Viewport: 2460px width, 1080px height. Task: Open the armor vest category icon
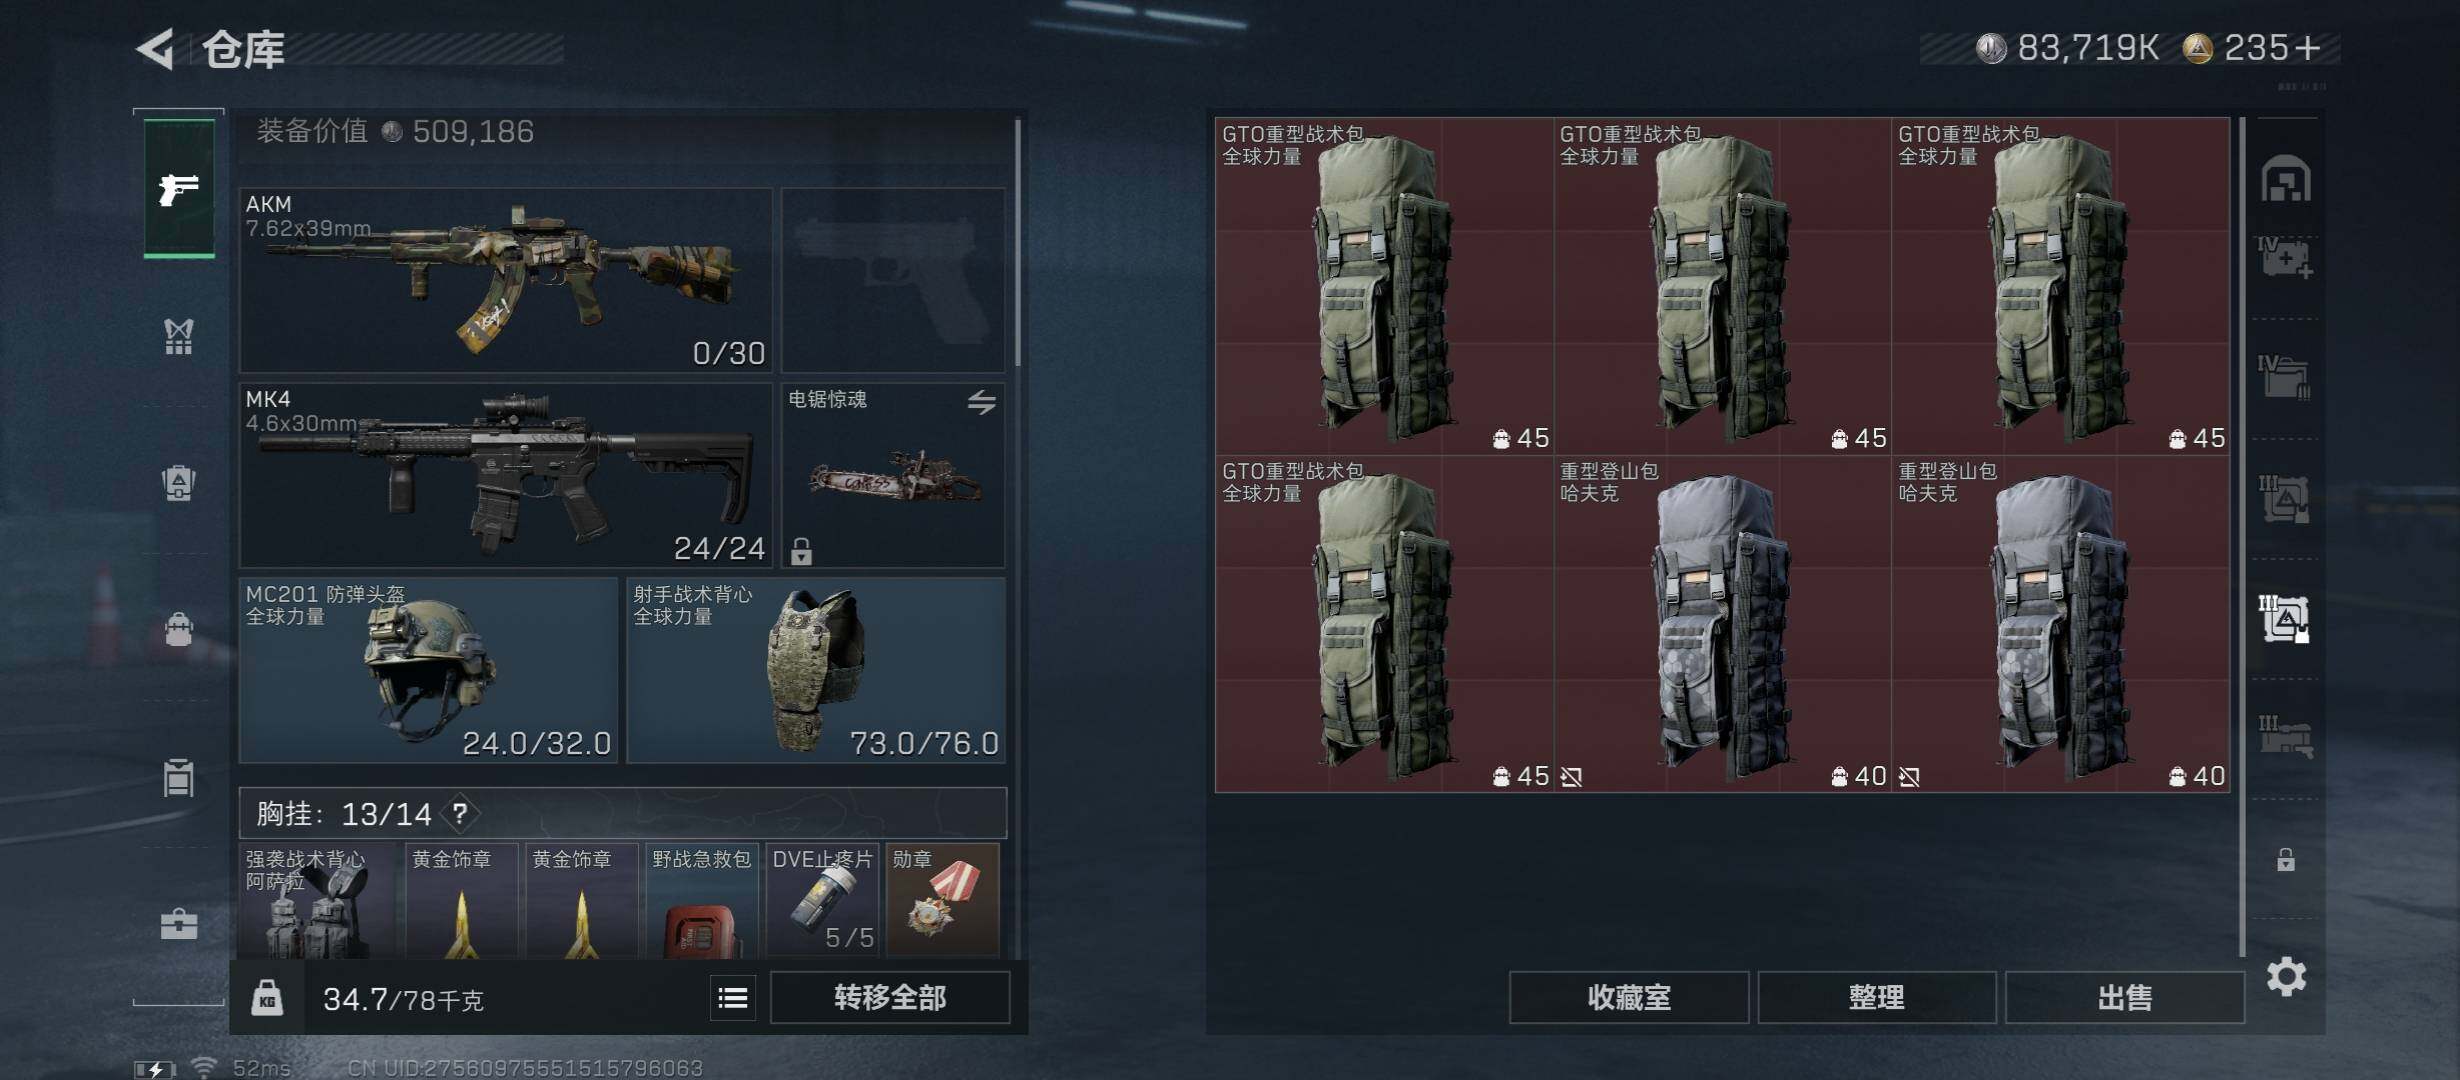point(179,337)
